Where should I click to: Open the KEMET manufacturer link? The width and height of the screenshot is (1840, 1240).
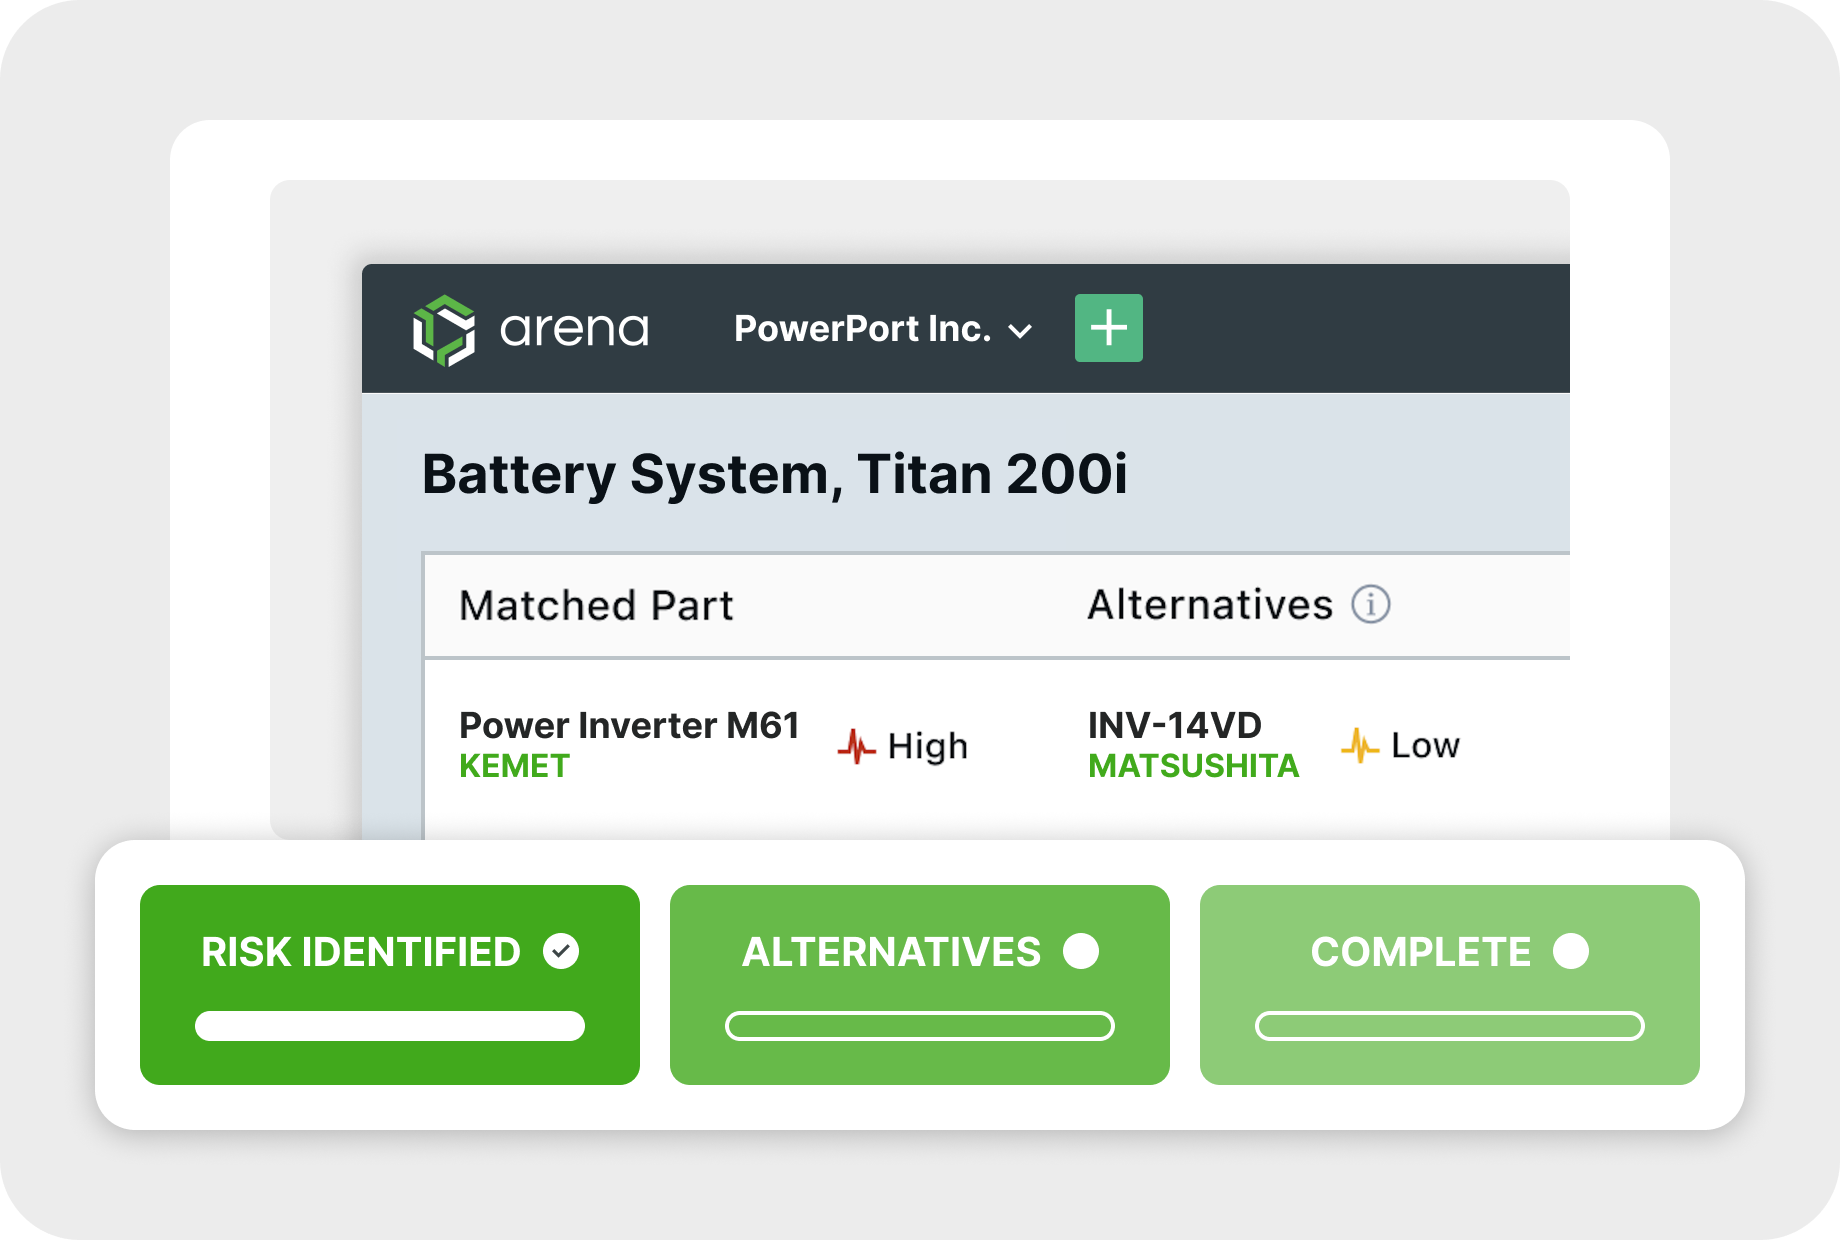click(513, 766)
